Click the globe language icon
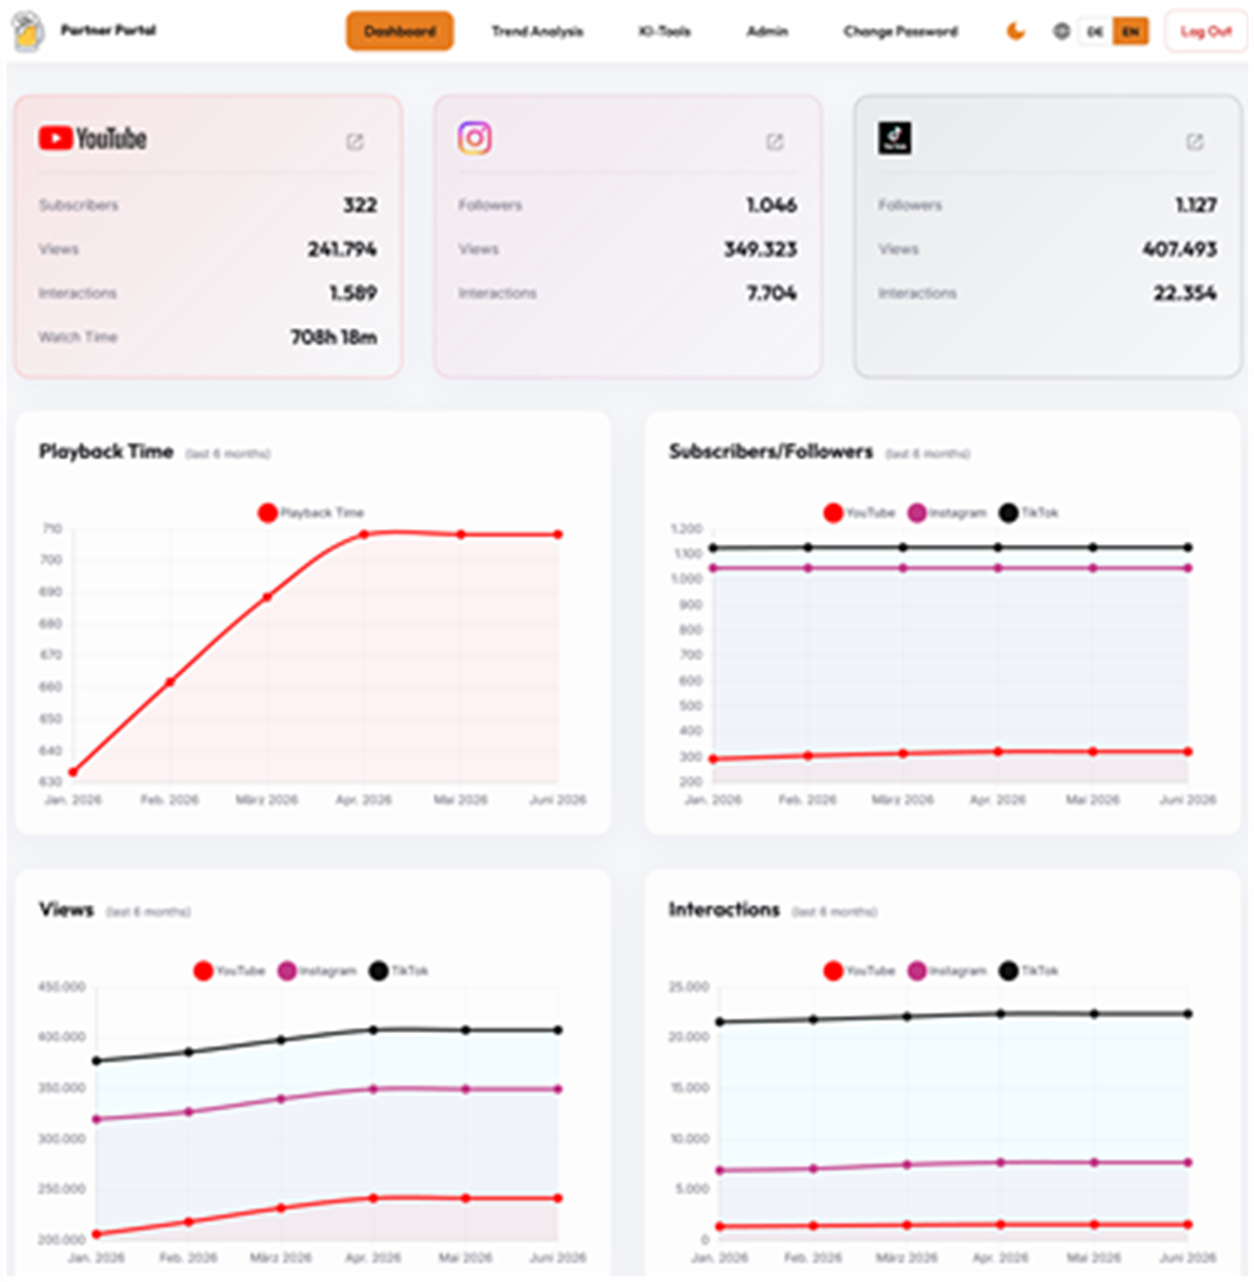Image resolution: width=1254 pixels, height=1282 pixels. (1061, 31)
